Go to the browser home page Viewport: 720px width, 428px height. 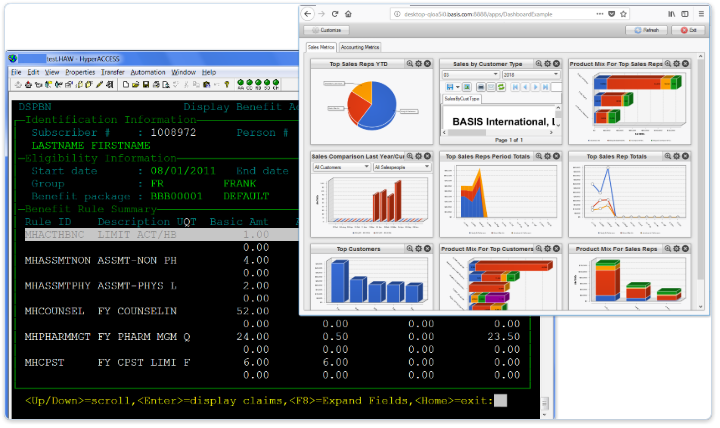[348, 14]
